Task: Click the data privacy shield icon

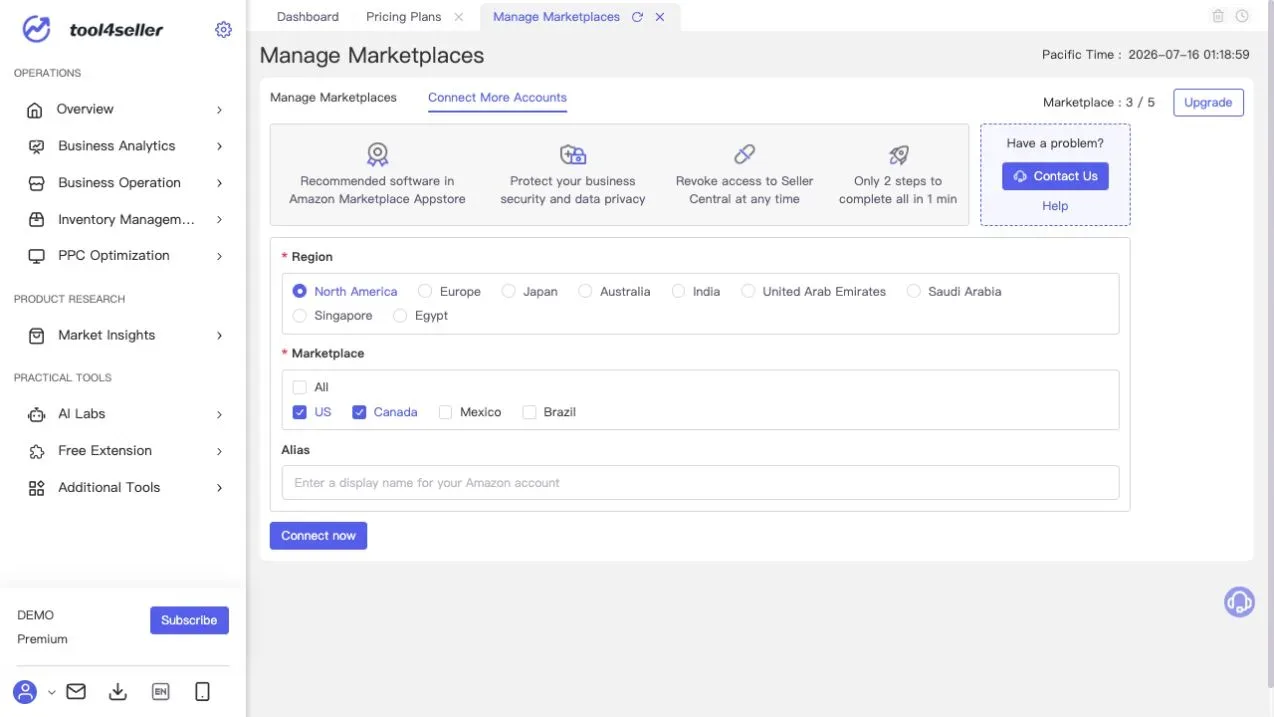Action: point(573,154)
